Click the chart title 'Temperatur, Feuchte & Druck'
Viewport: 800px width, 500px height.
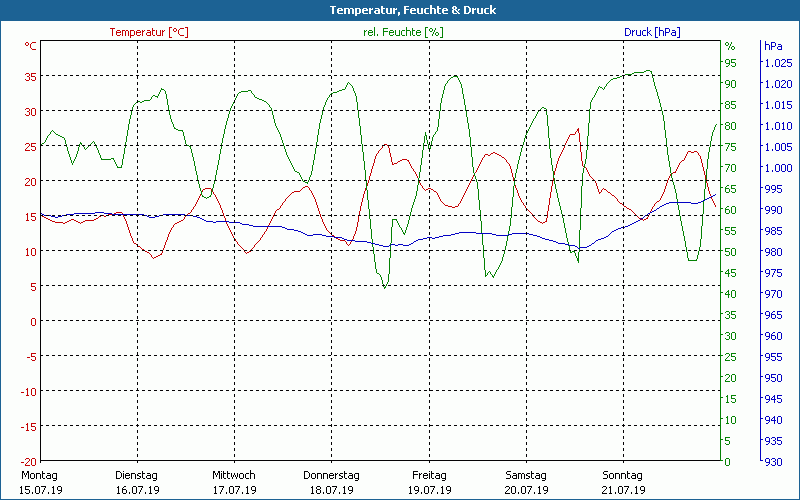point(413,10)
